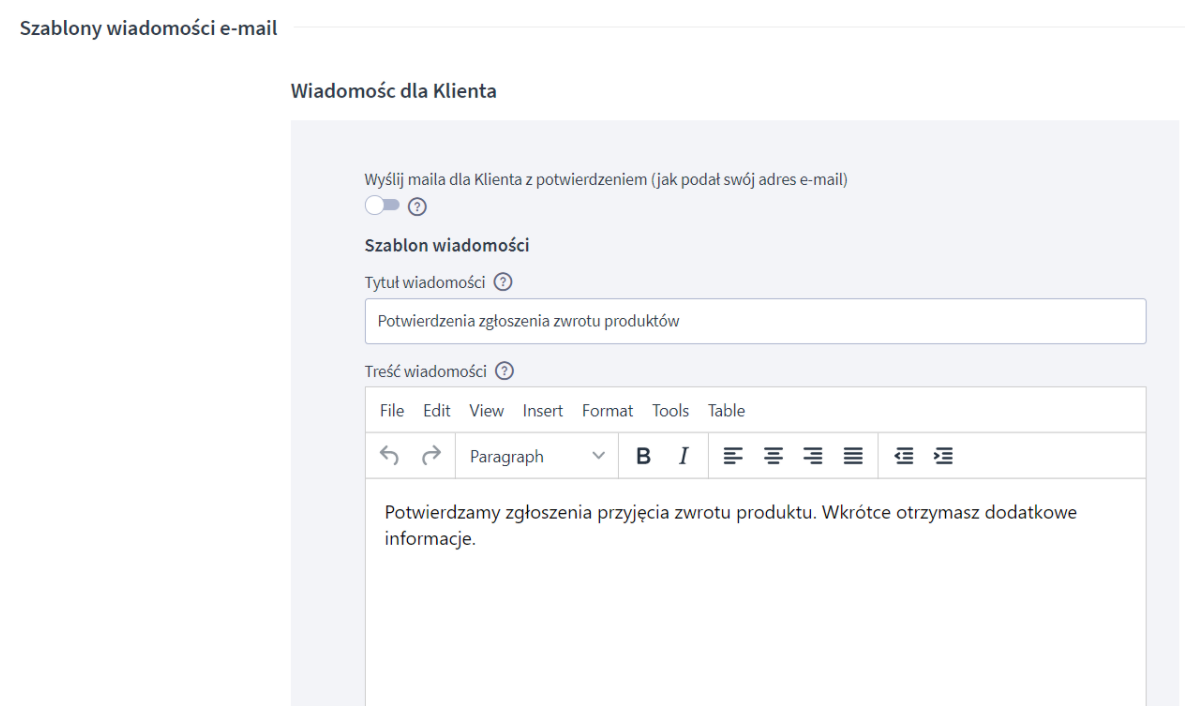
Task: Align text right
Action: point(813,456)
